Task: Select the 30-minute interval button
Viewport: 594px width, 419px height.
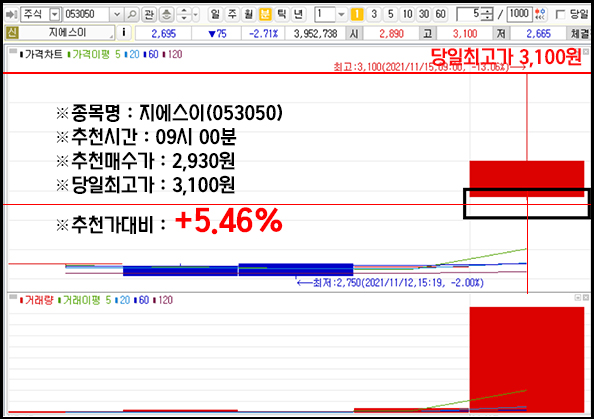Action: pyautogui.click(x=424, y=15)
